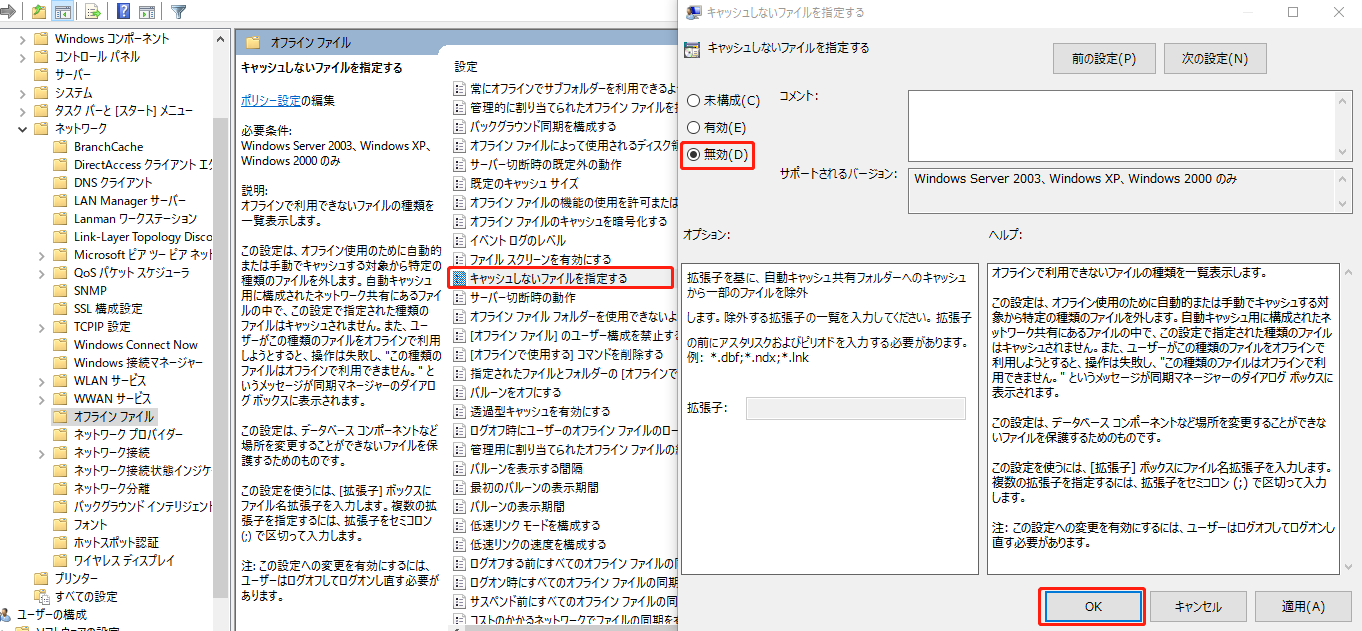The image size is (1362, 631).
Task: Click folder icon beside オフライン ファイル in tree
Action: coord(61,416)
